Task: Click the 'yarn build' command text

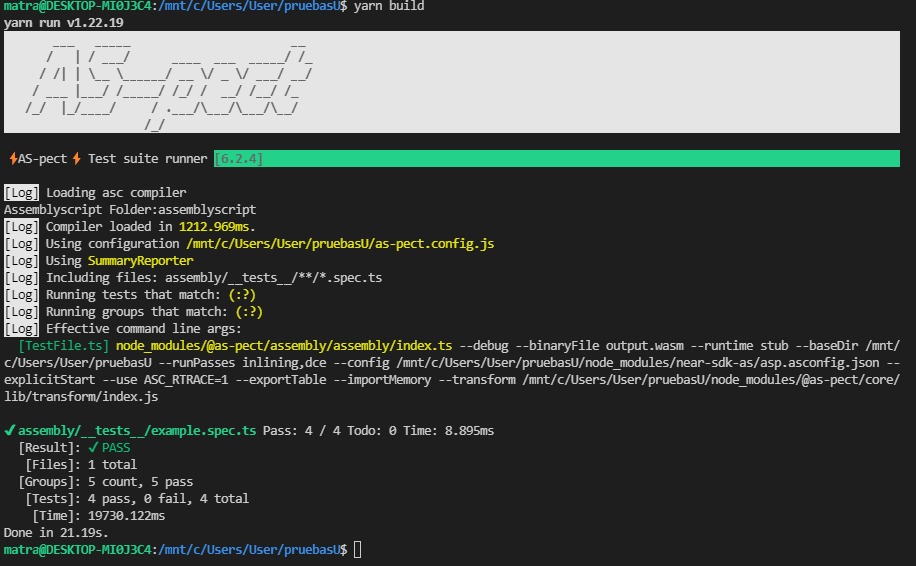Action: click(x=389, y=6)
